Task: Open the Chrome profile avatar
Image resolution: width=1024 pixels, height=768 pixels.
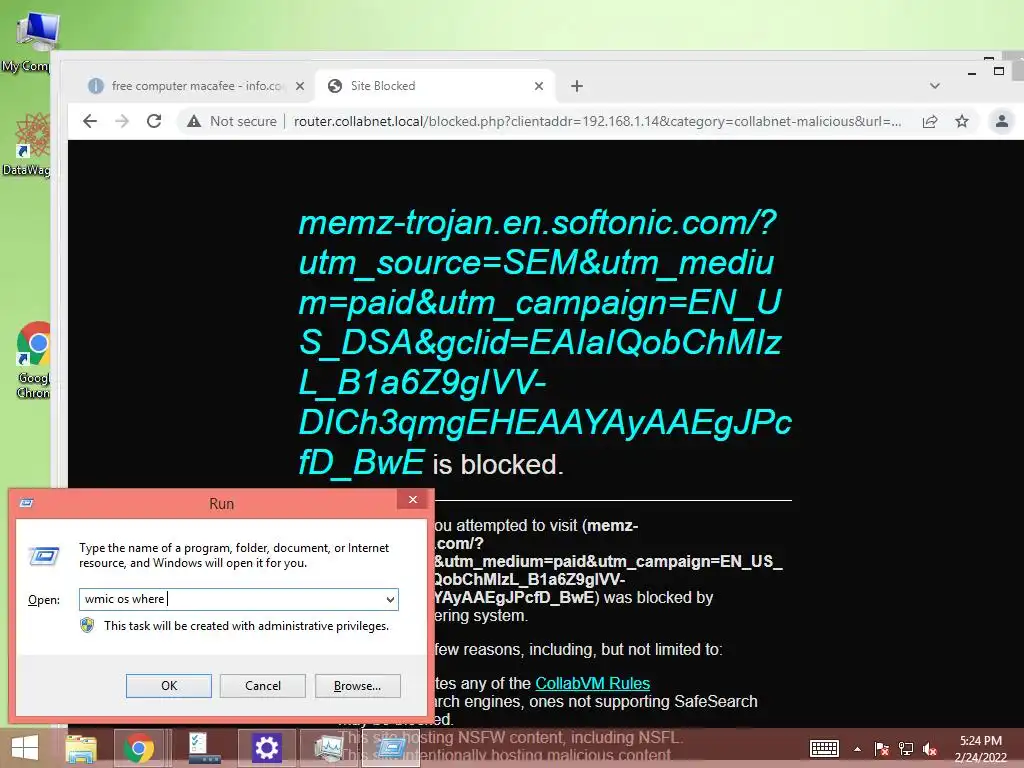Action: (1002, 121)
